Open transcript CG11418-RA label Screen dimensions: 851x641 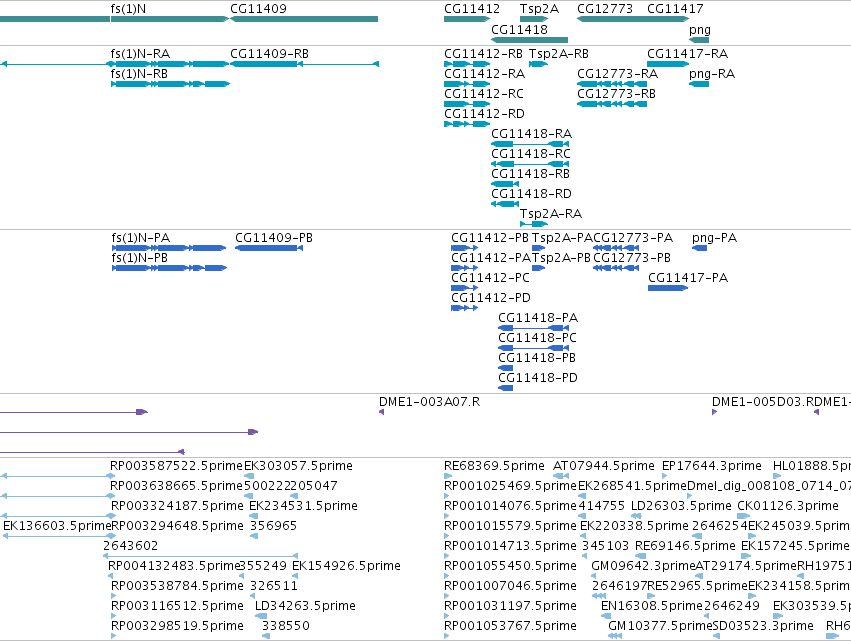click(x=531, y=134)
